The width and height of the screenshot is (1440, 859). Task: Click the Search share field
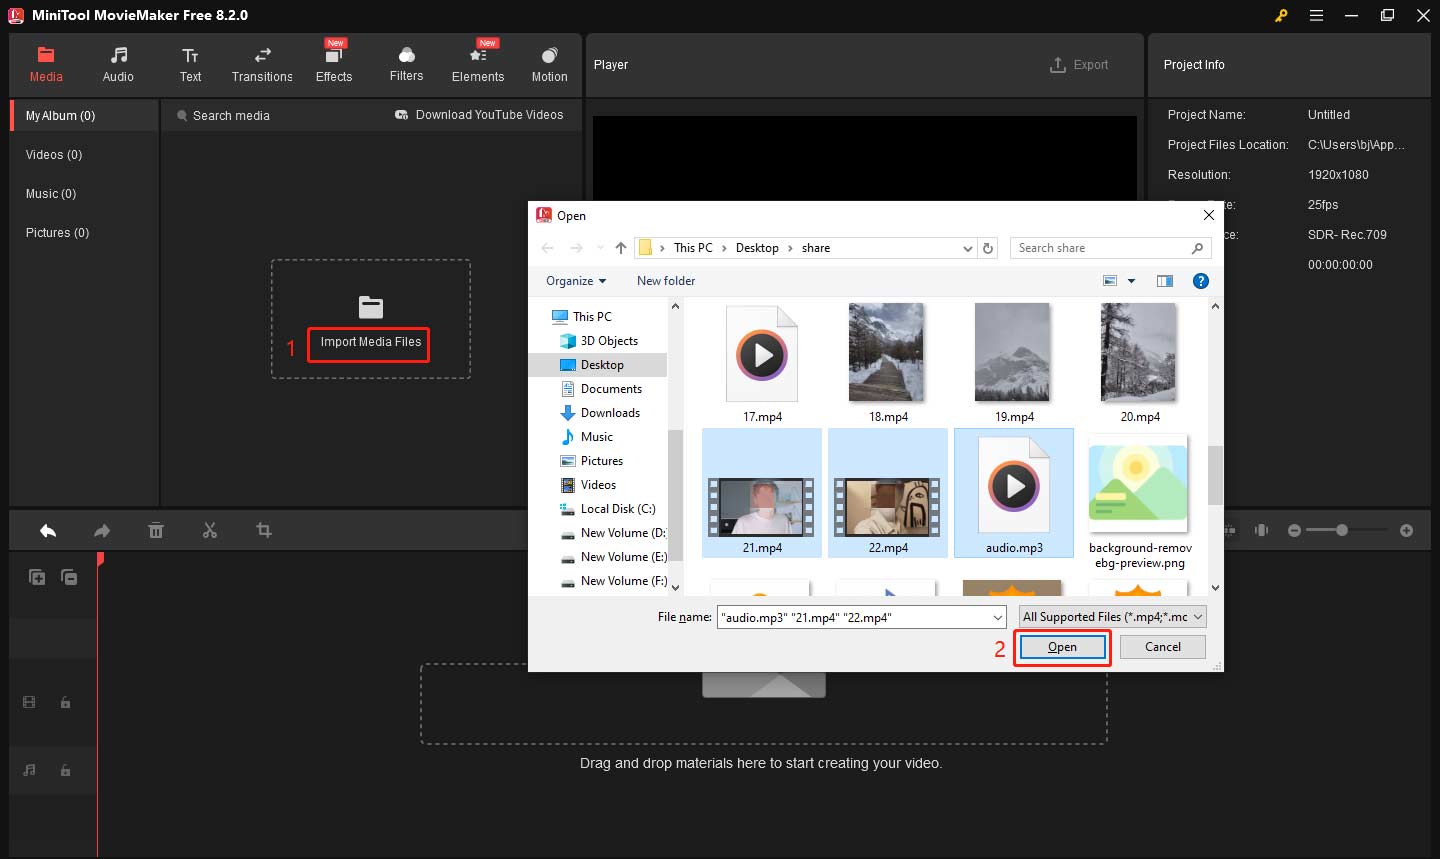1110,248
